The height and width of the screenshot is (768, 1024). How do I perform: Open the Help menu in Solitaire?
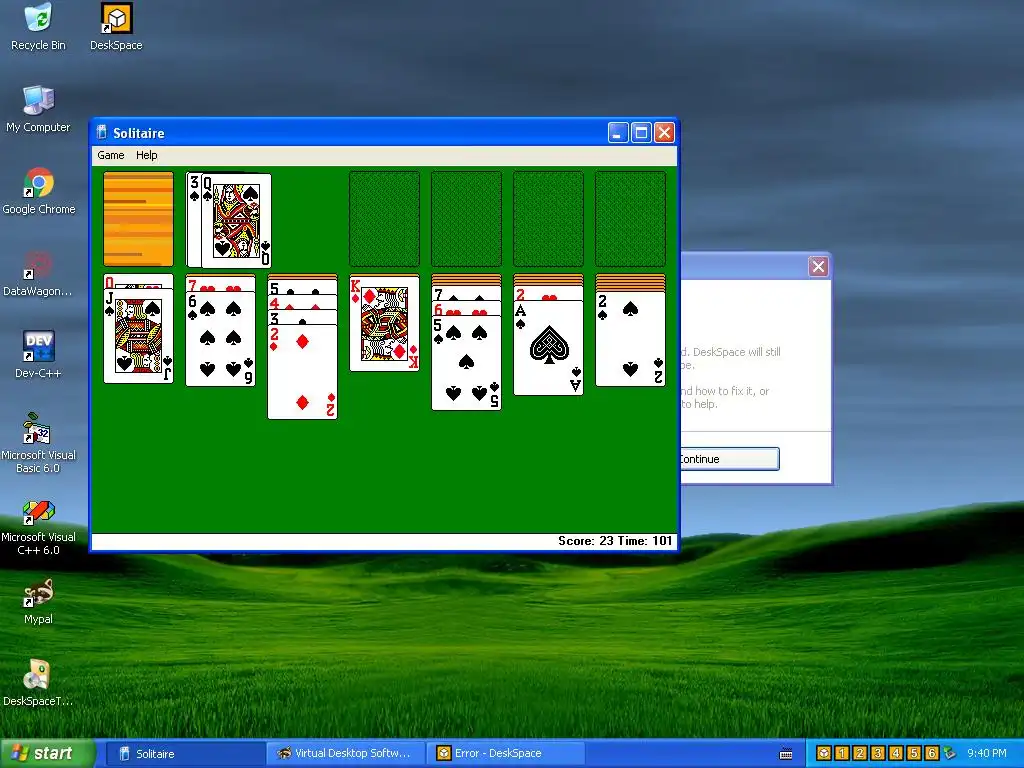(146, 155)
